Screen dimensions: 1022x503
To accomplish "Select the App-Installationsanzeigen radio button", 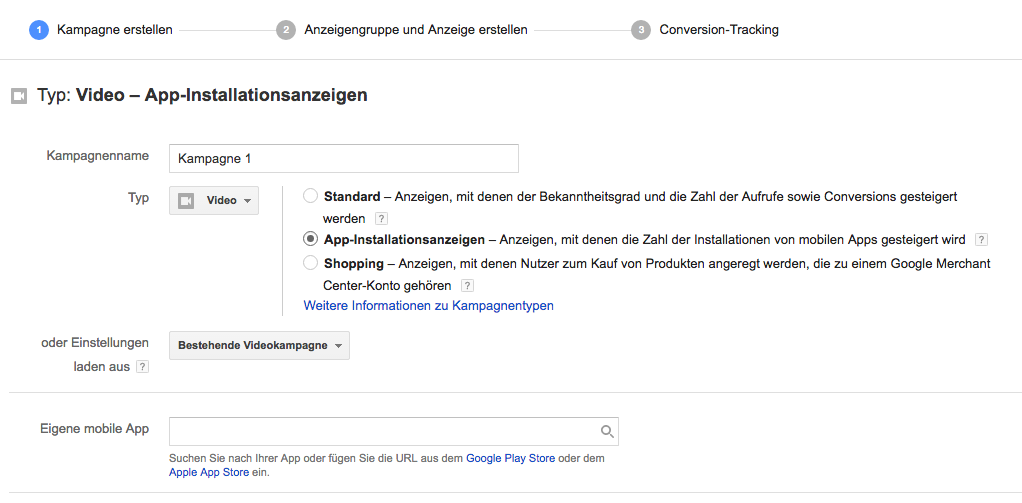I will 310,239.
